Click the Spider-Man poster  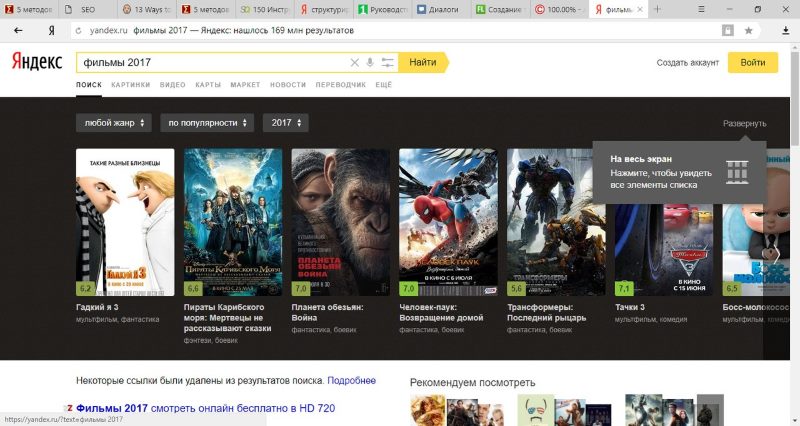(x=448, y=222)
